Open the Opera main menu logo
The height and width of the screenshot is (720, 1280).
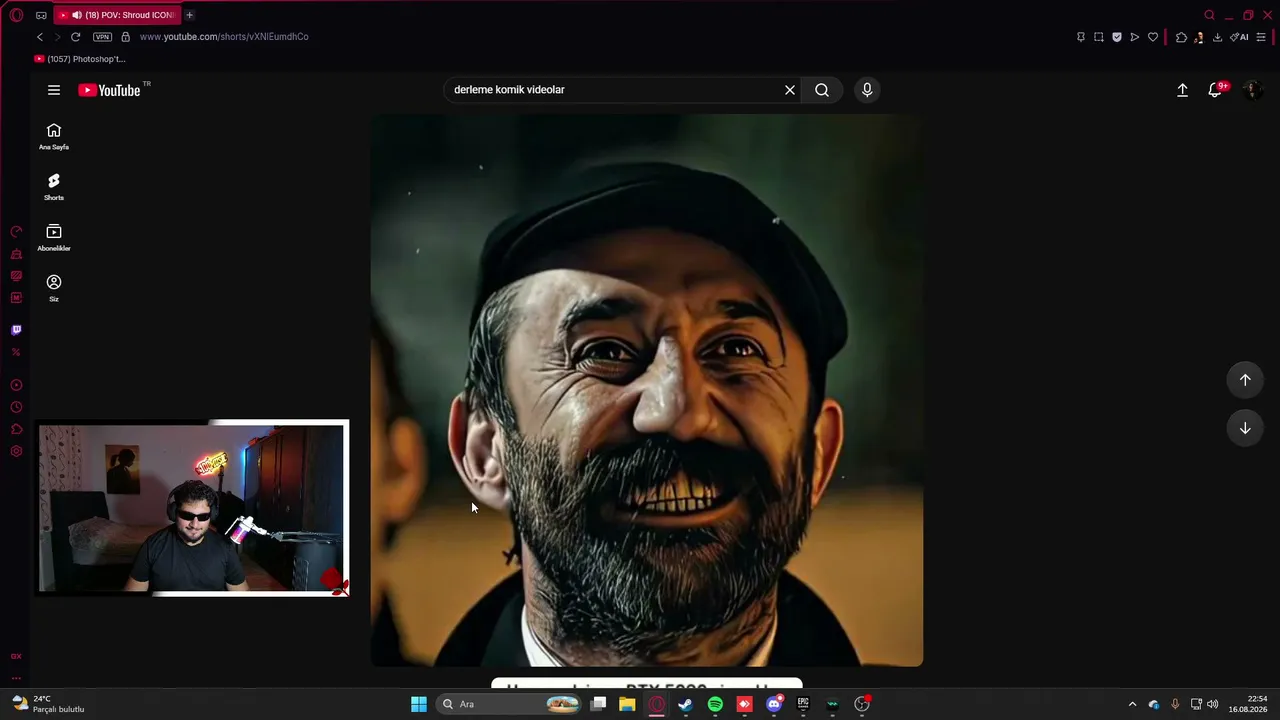pyautogui.click(x=16, y=15)
